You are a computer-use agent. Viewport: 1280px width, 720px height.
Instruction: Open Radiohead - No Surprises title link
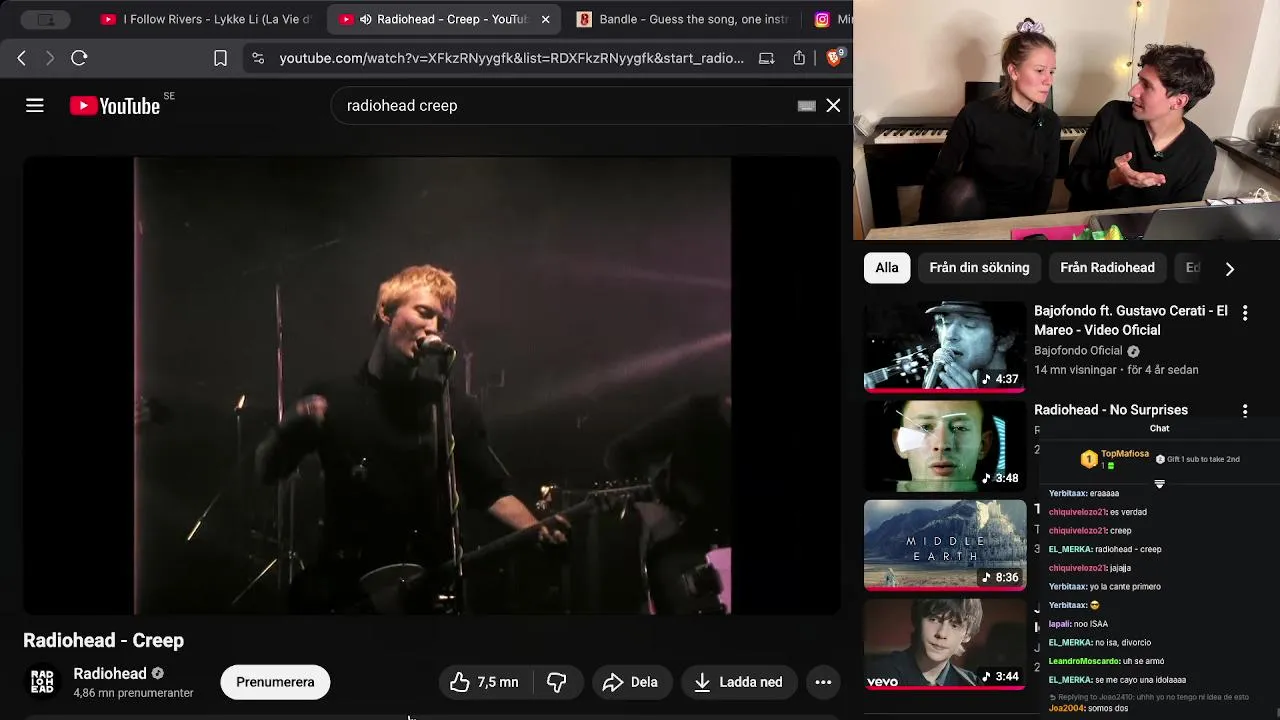[x=1111, y=410]
